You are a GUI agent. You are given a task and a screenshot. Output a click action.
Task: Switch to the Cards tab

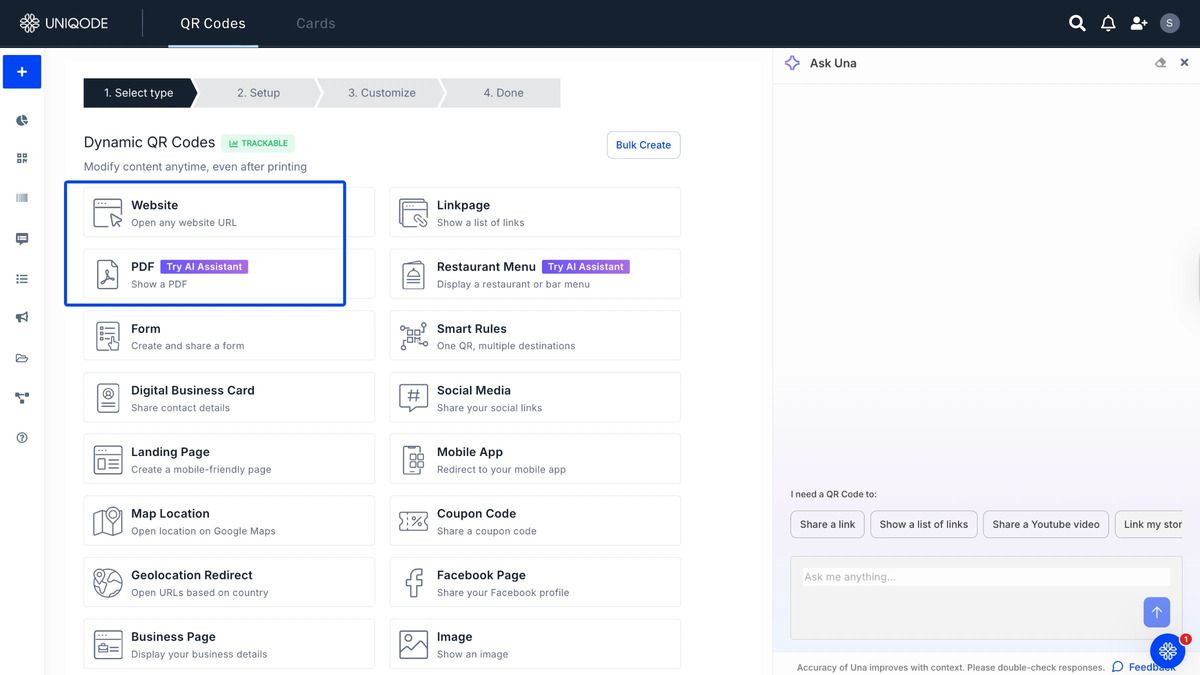pos(316,23)
